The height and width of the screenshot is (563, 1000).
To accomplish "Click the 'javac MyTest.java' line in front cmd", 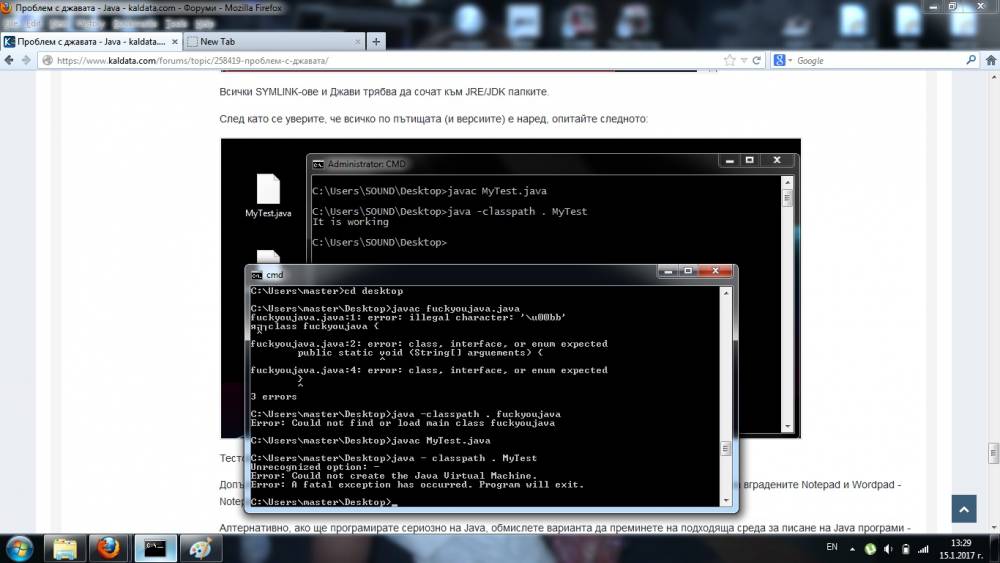I will [x=371, y=441].
